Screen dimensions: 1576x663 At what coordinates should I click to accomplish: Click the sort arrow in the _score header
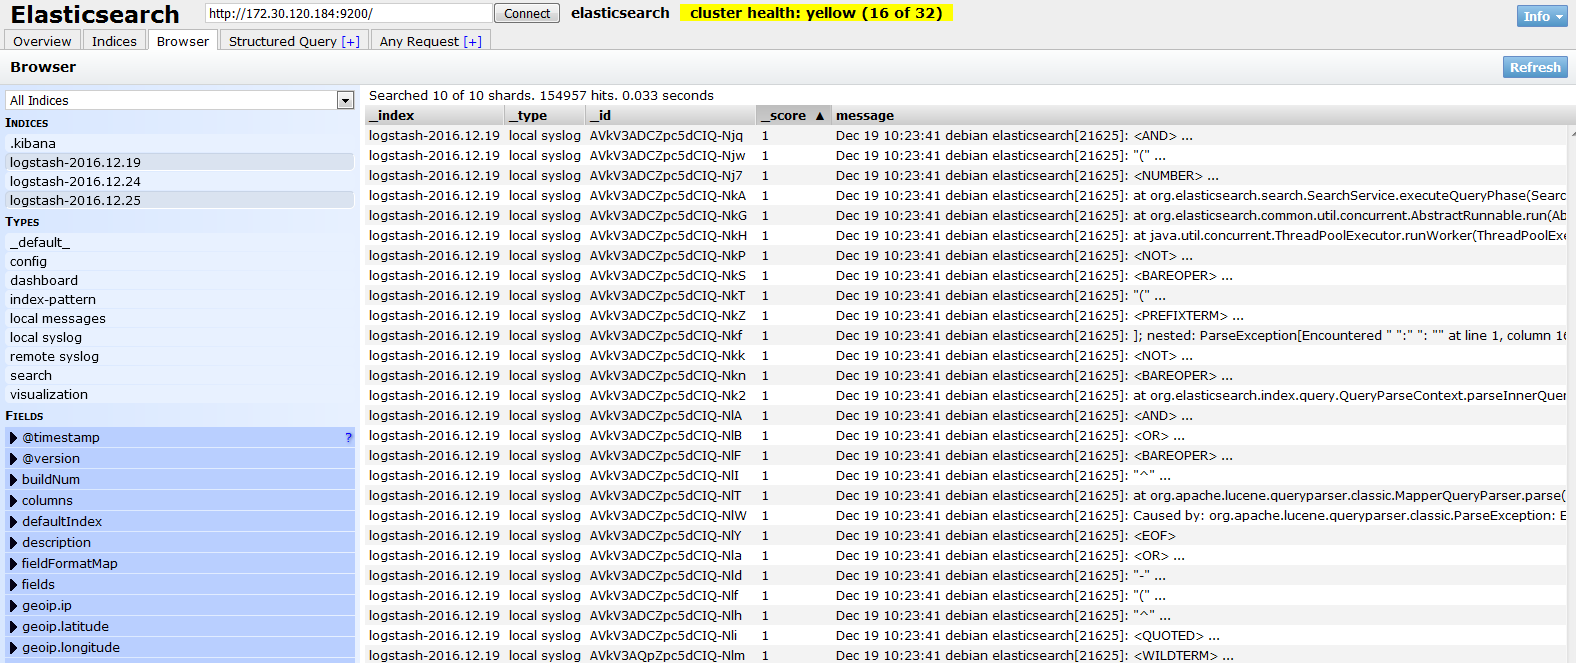click(820, 116)
